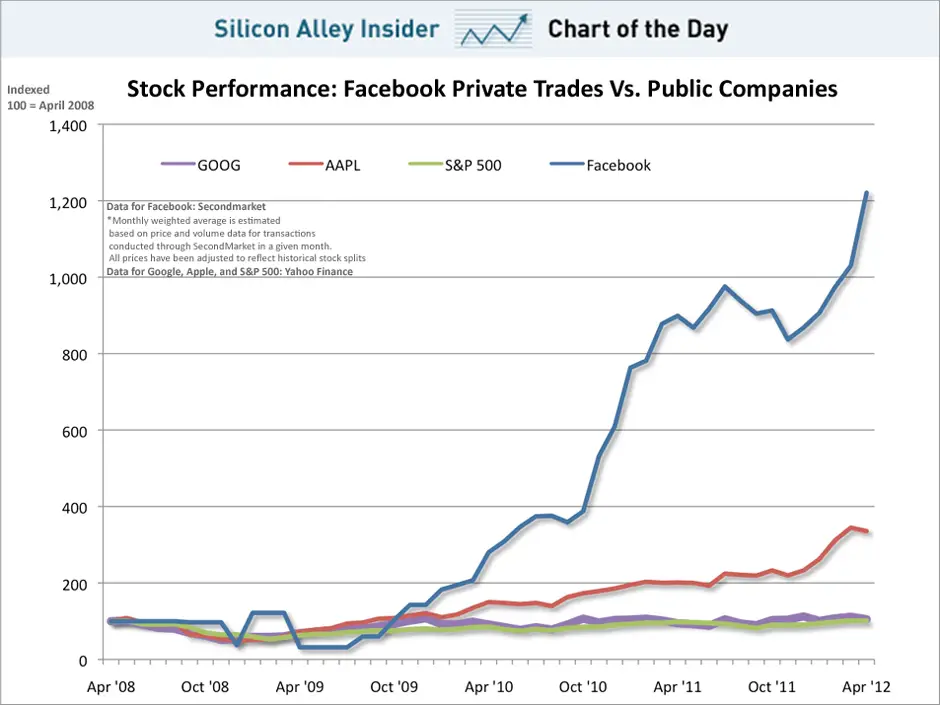Click the 1,400 y-axis label
Image resolution: width=940 pixels, height=705 pixels.
point(68,126)
